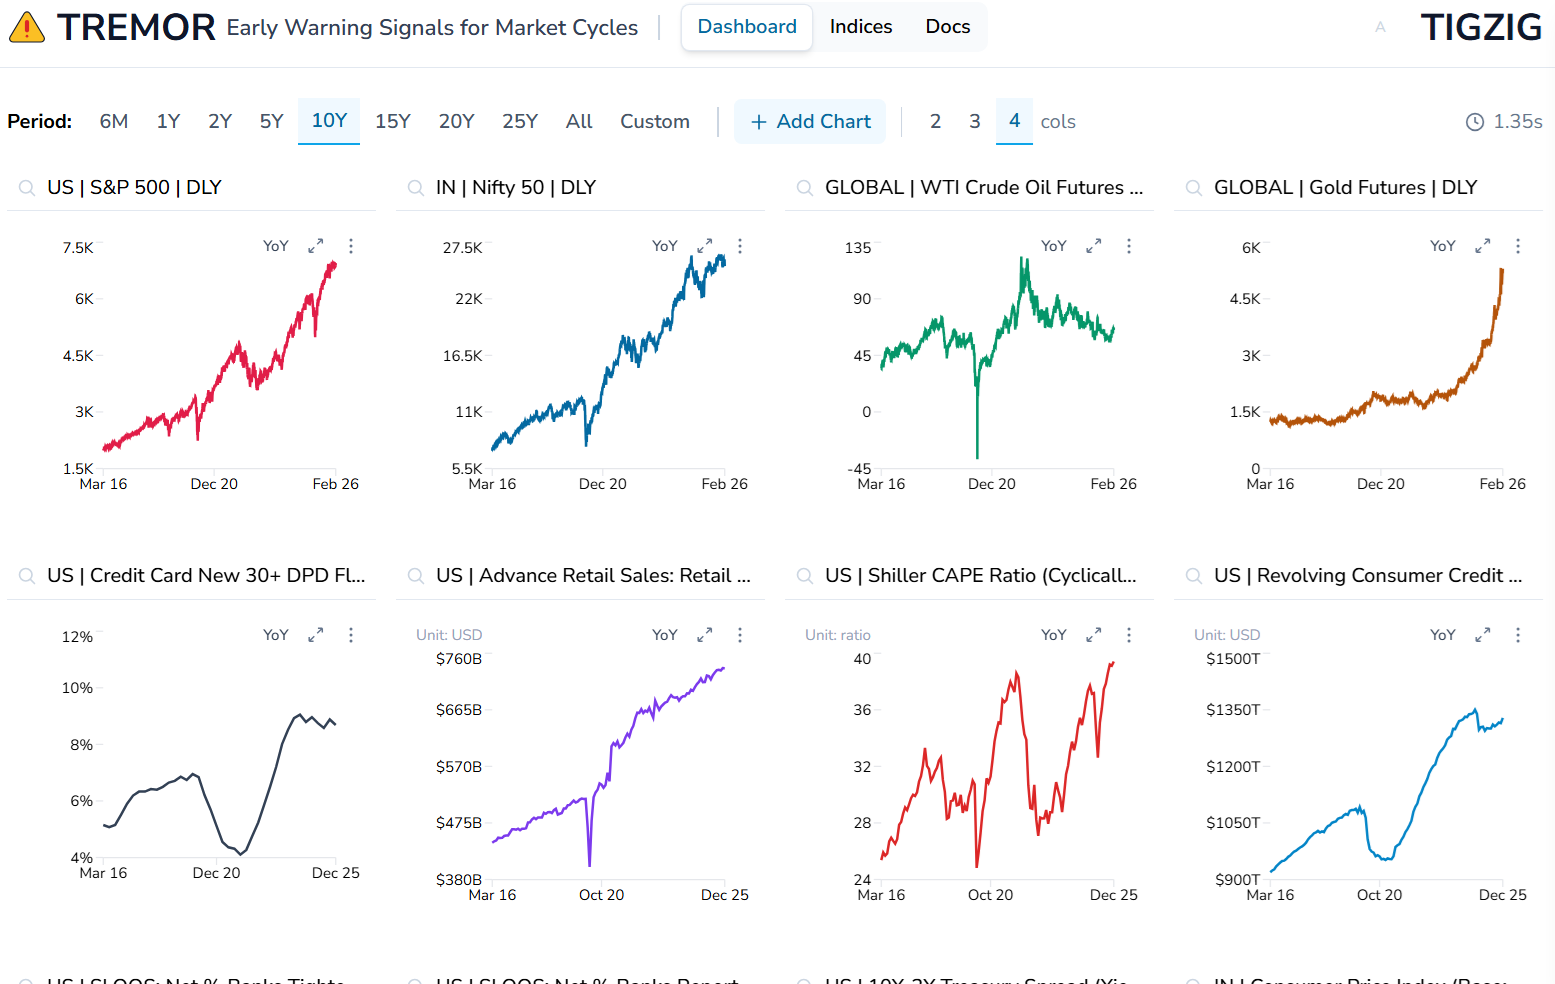The width and height of the screenshot is (1555, 984).
Task: Open search for Shiller CAPE Ratio chart
Action: tap(804, 576)
